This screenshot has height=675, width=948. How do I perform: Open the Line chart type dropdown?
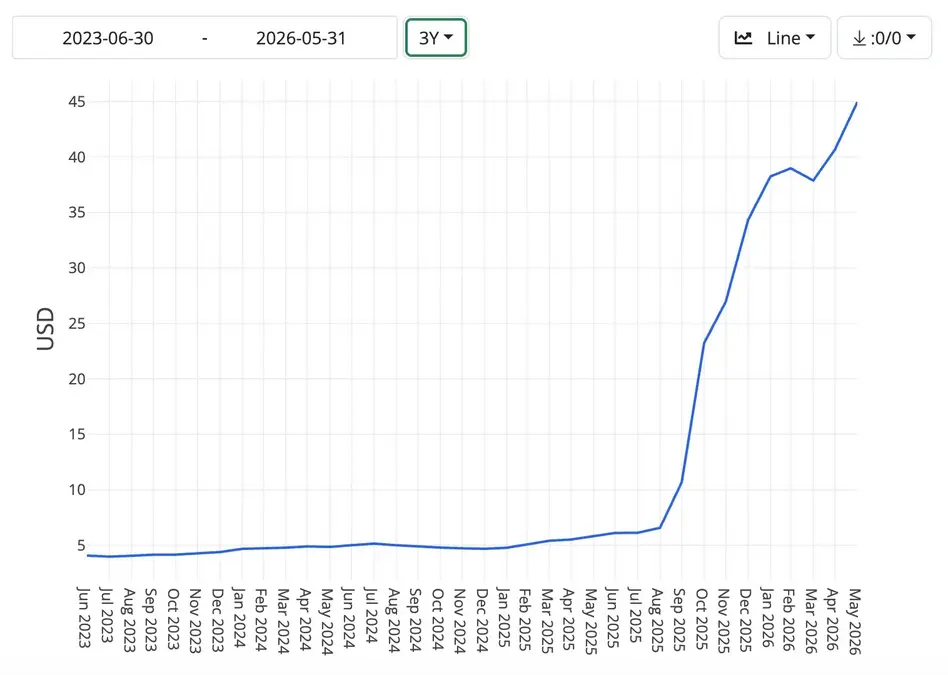pos(774,38)
